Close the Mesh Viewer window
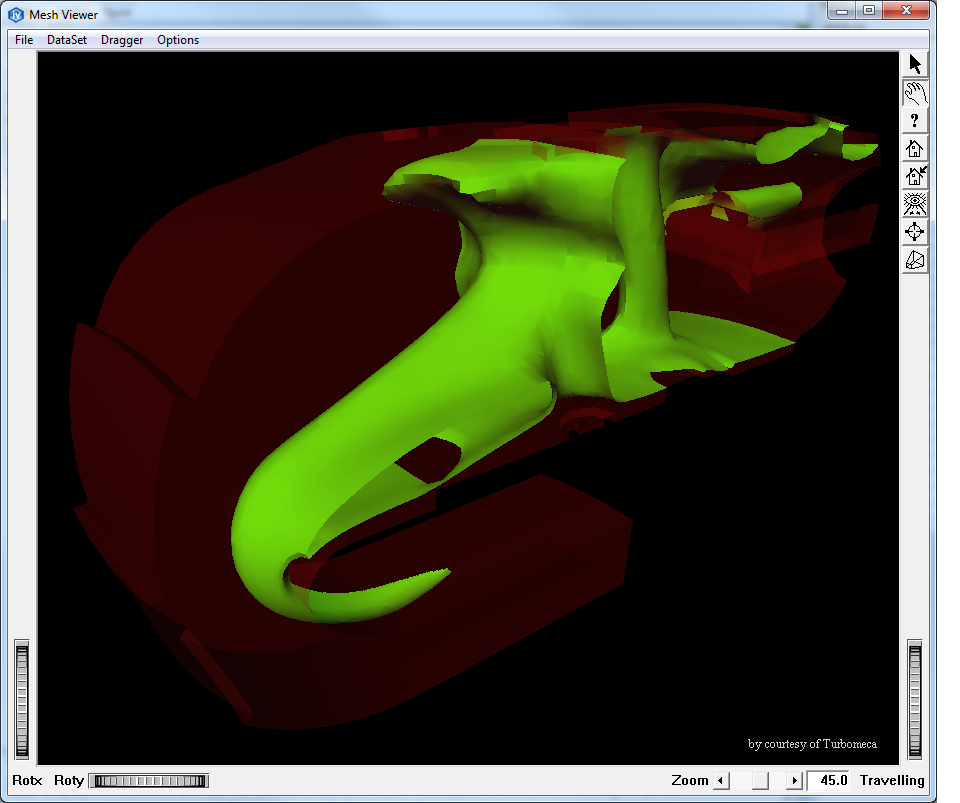Image resolution: width=960 pixels, height=803 pixels. click(x=906, y=10)
